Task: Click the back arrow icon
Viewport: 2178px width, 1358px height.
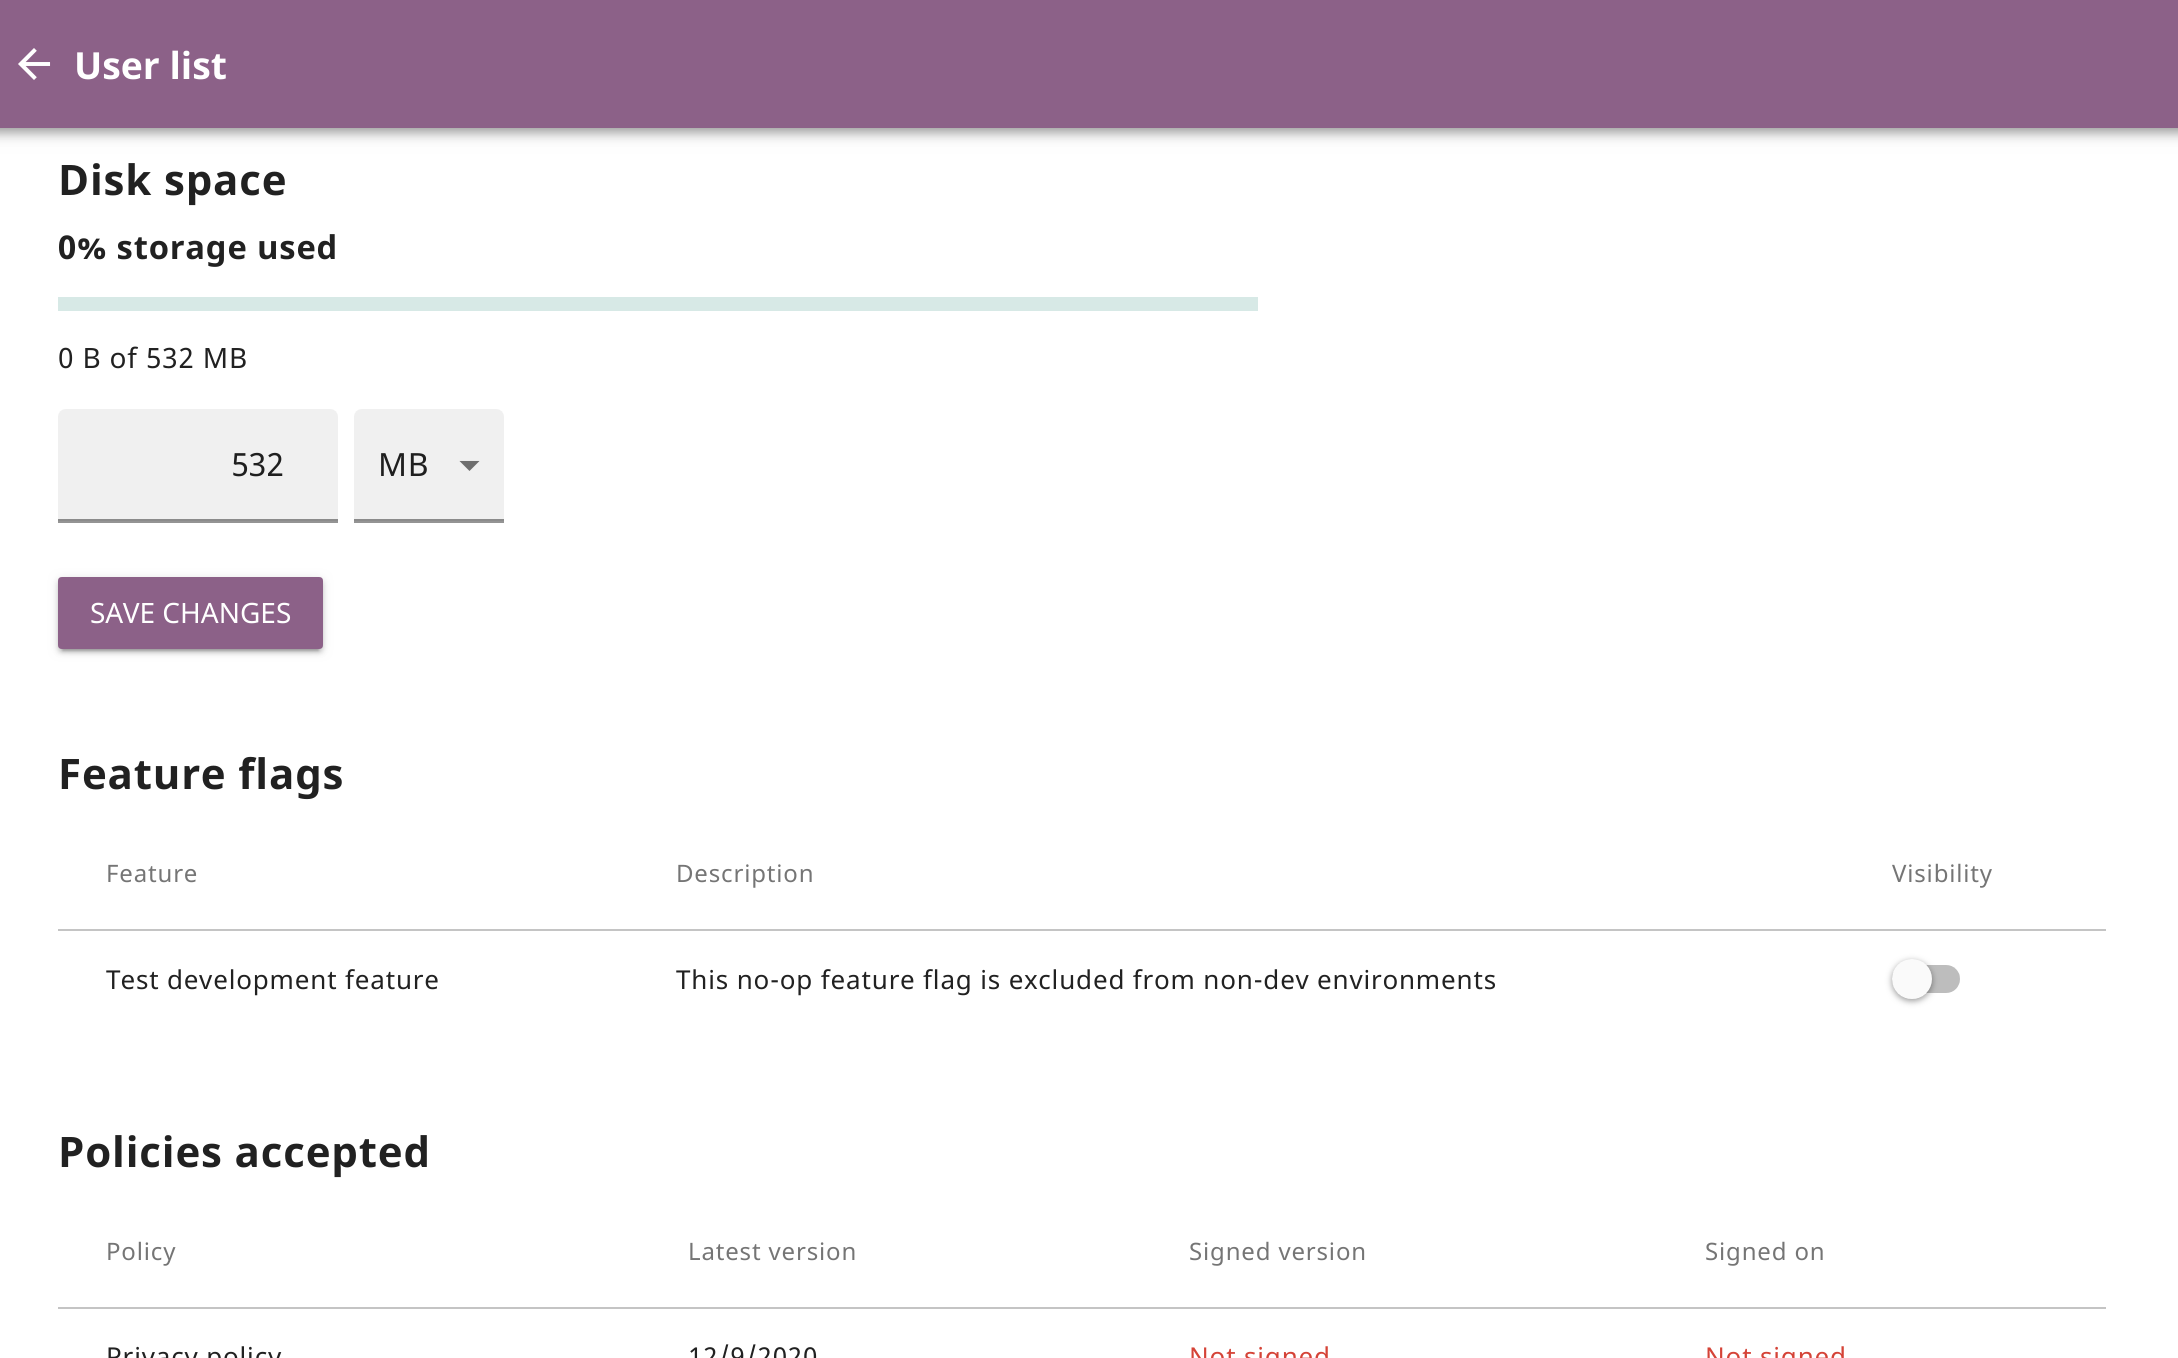Action: click(x=35, y=65)
